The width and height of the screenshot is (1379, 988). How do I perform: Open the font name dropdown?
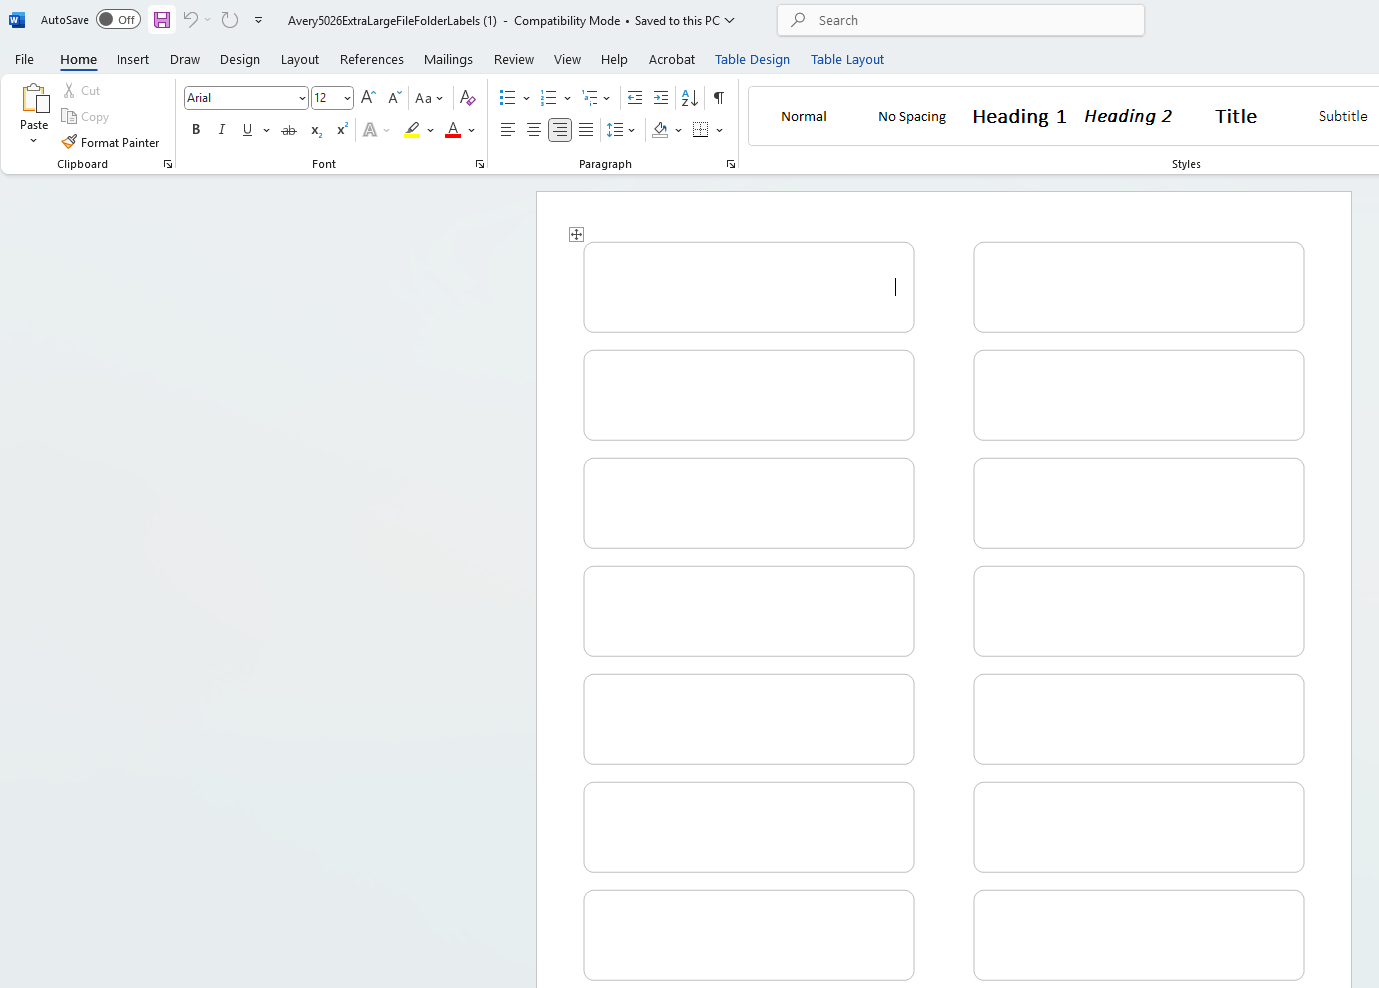302,98
